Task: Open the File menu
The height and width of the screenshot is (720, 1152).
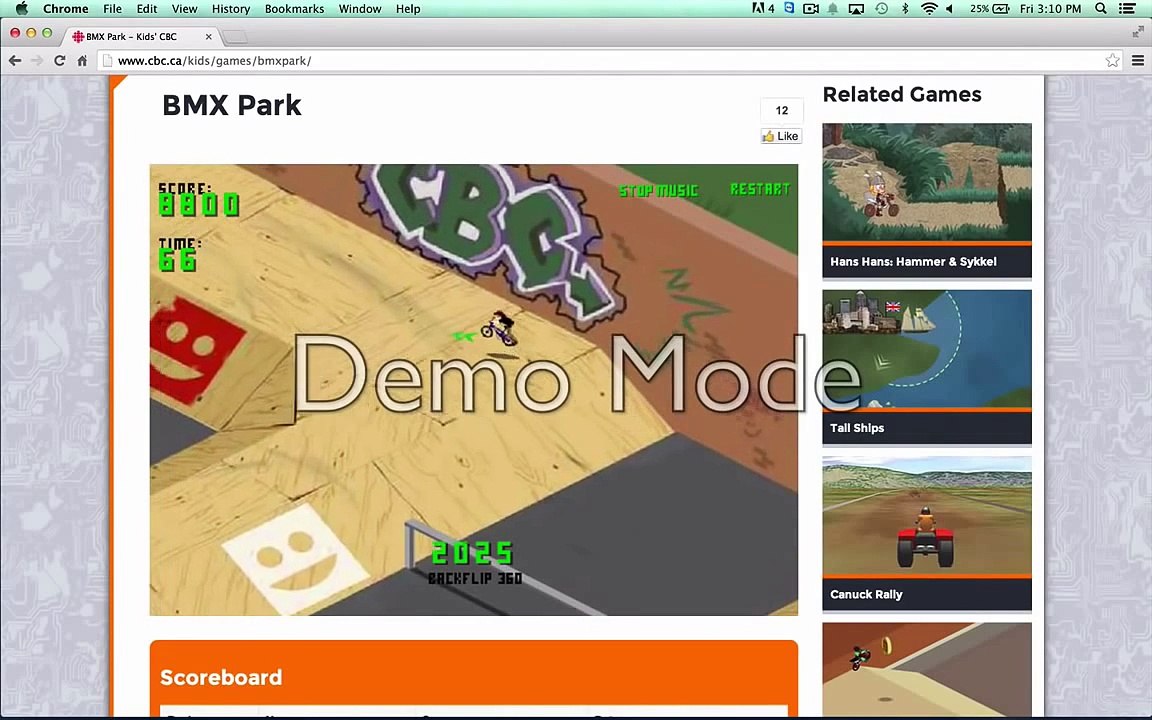Action: coord(112,9)
